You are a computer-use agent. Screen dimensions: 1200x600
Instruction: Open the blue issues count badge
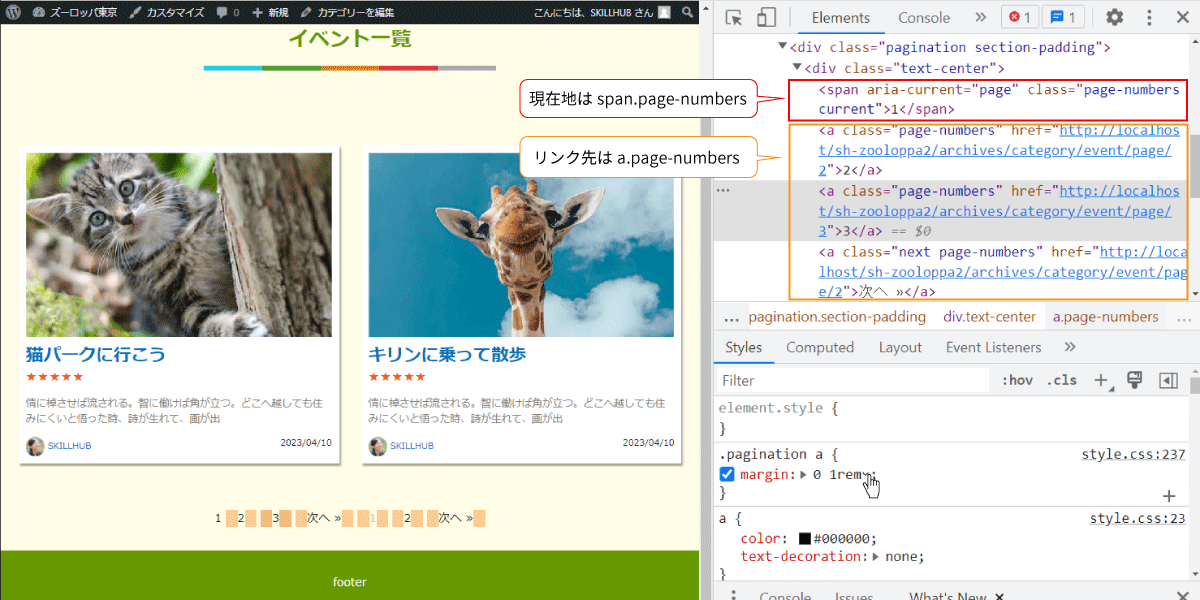(x=1063, y=18)
